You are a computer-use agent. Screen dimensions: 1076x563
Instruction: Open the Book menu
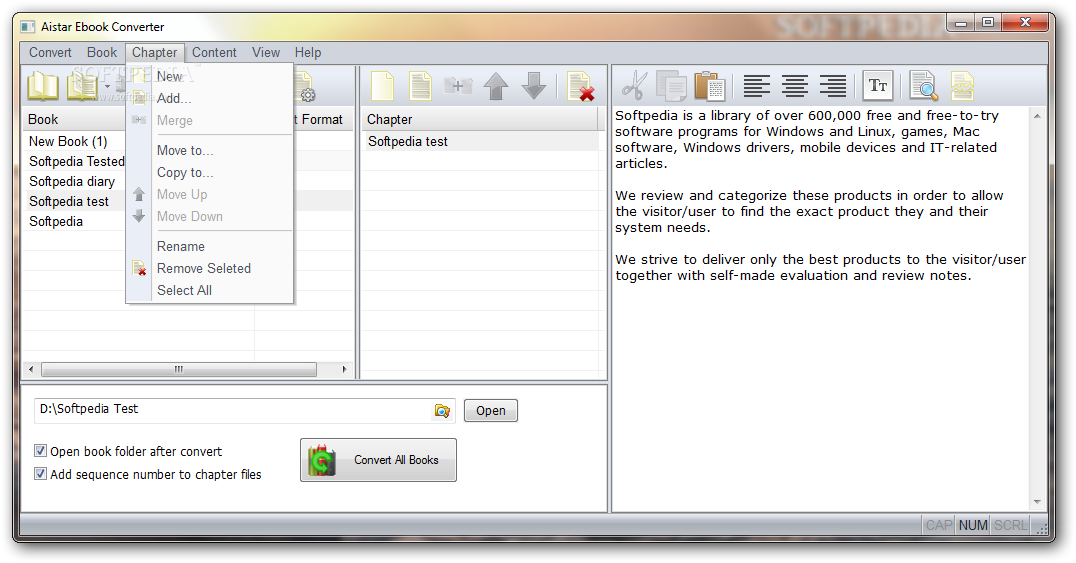102,52
